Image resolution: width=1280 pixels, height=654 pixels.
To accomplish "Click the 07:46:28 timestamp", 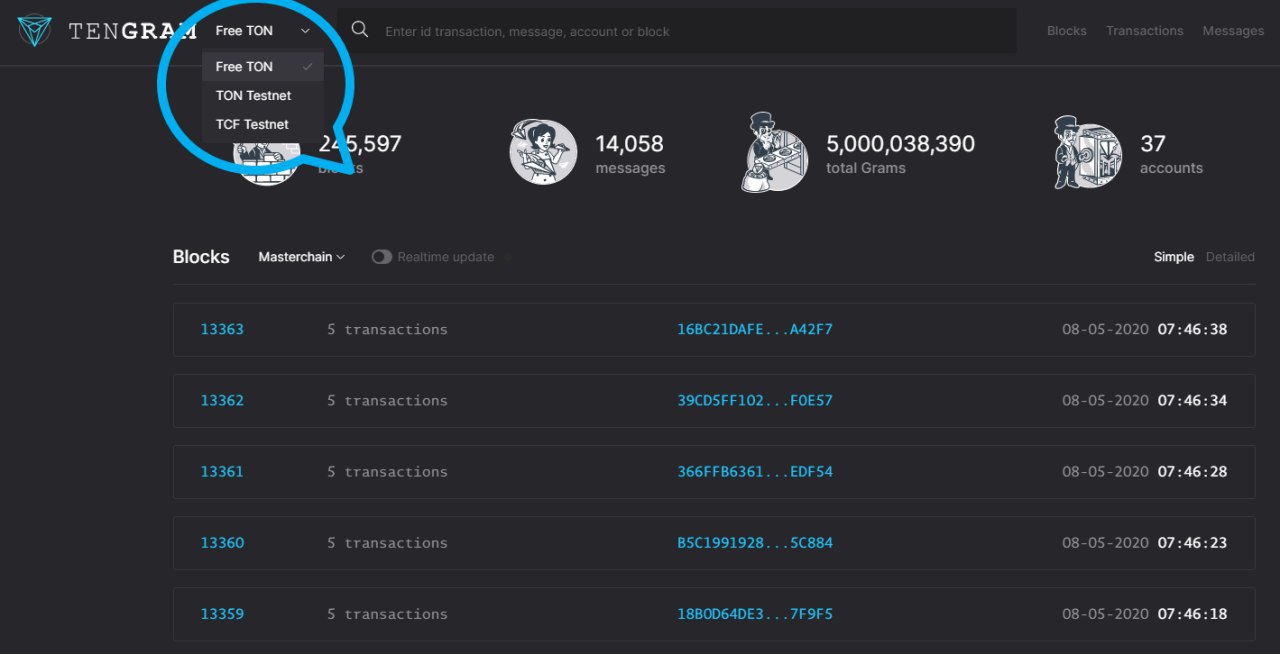I will point(1192,471).
